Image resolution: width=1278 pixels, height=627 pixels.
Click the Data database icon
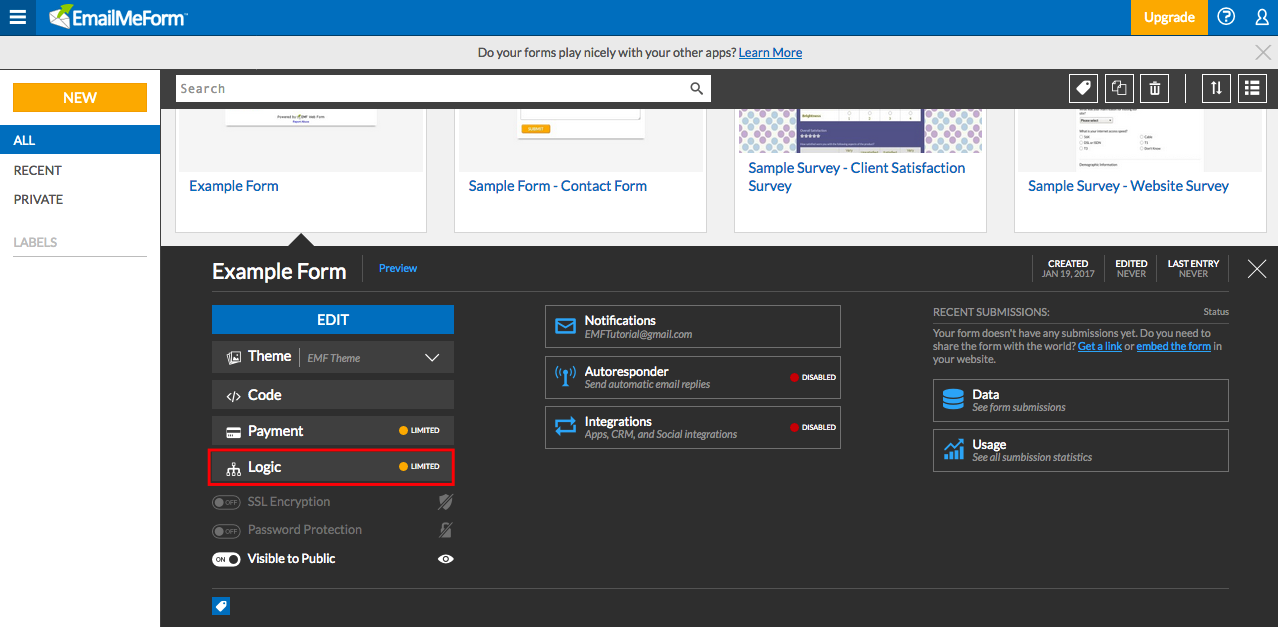point(953,400)
